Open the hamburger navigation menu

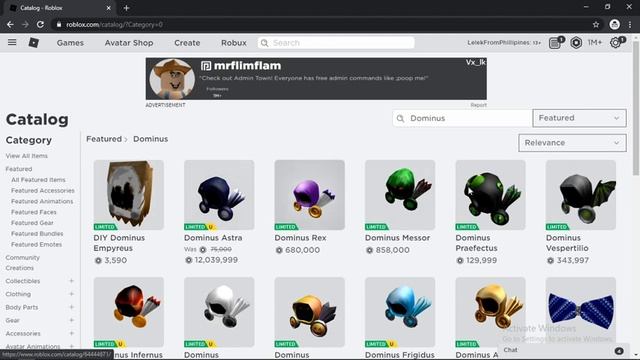coord(12,42)
